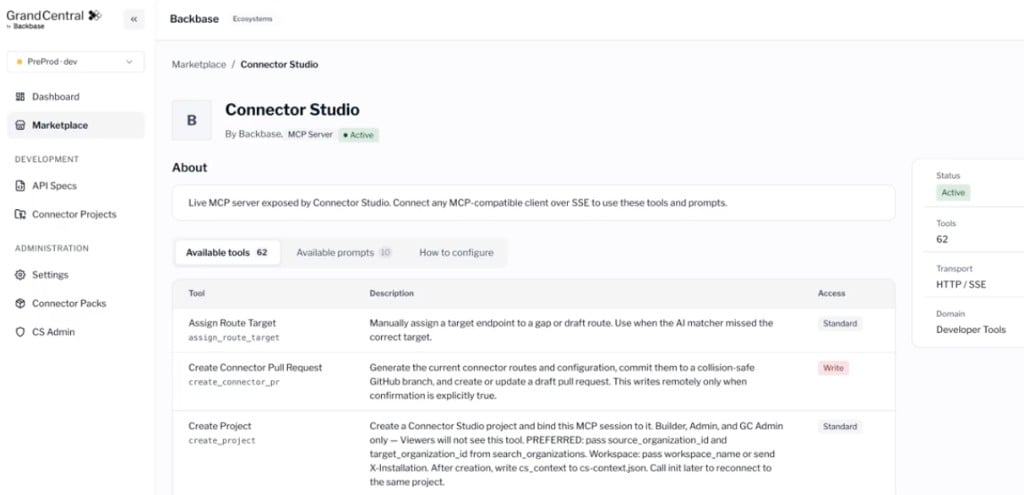Click the MCP Server label
This screenshot has height=495, width=1024.
point(310,135)
